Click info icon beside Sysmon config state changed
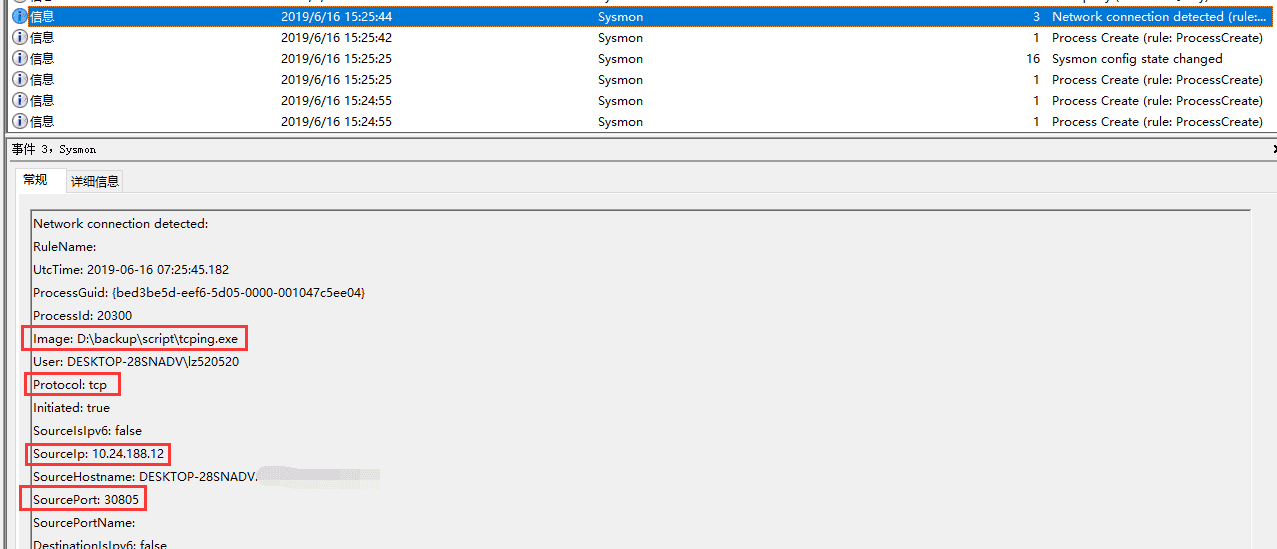Screen dimensions: 1277x549 coord(19,59)
